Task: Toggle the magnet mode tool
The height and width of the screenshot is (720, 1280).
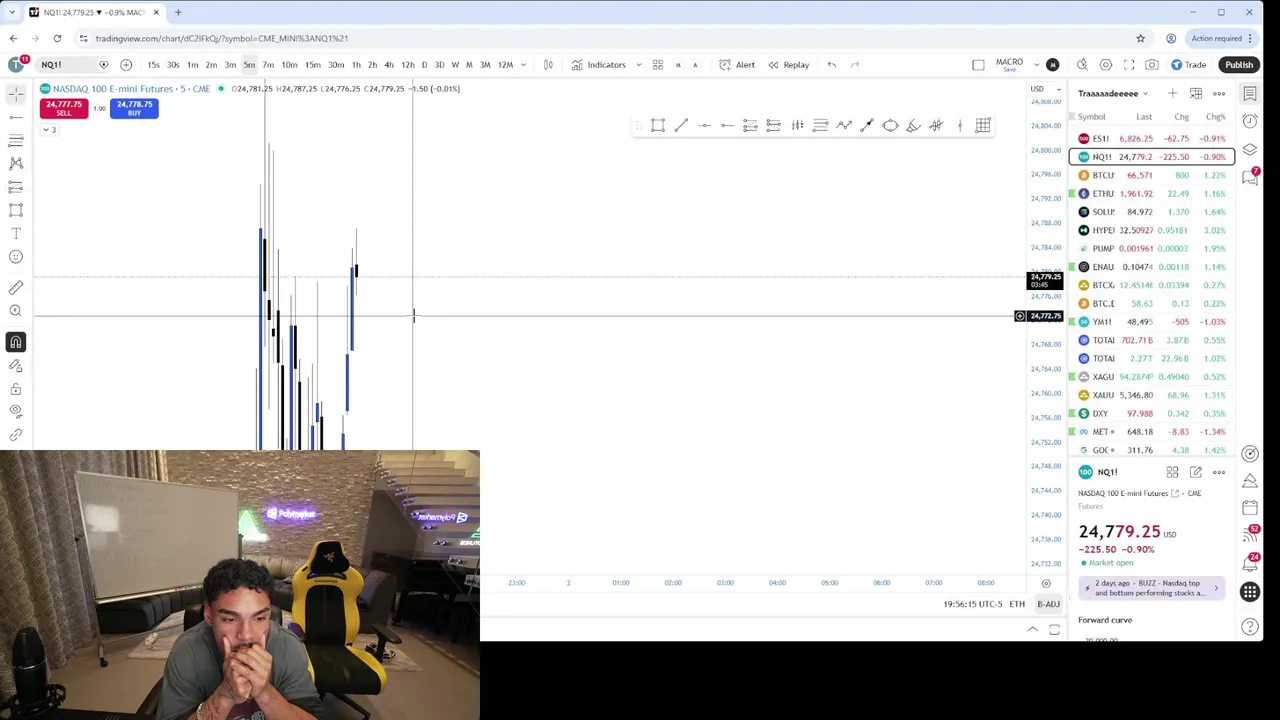Action: pos(16,342)
